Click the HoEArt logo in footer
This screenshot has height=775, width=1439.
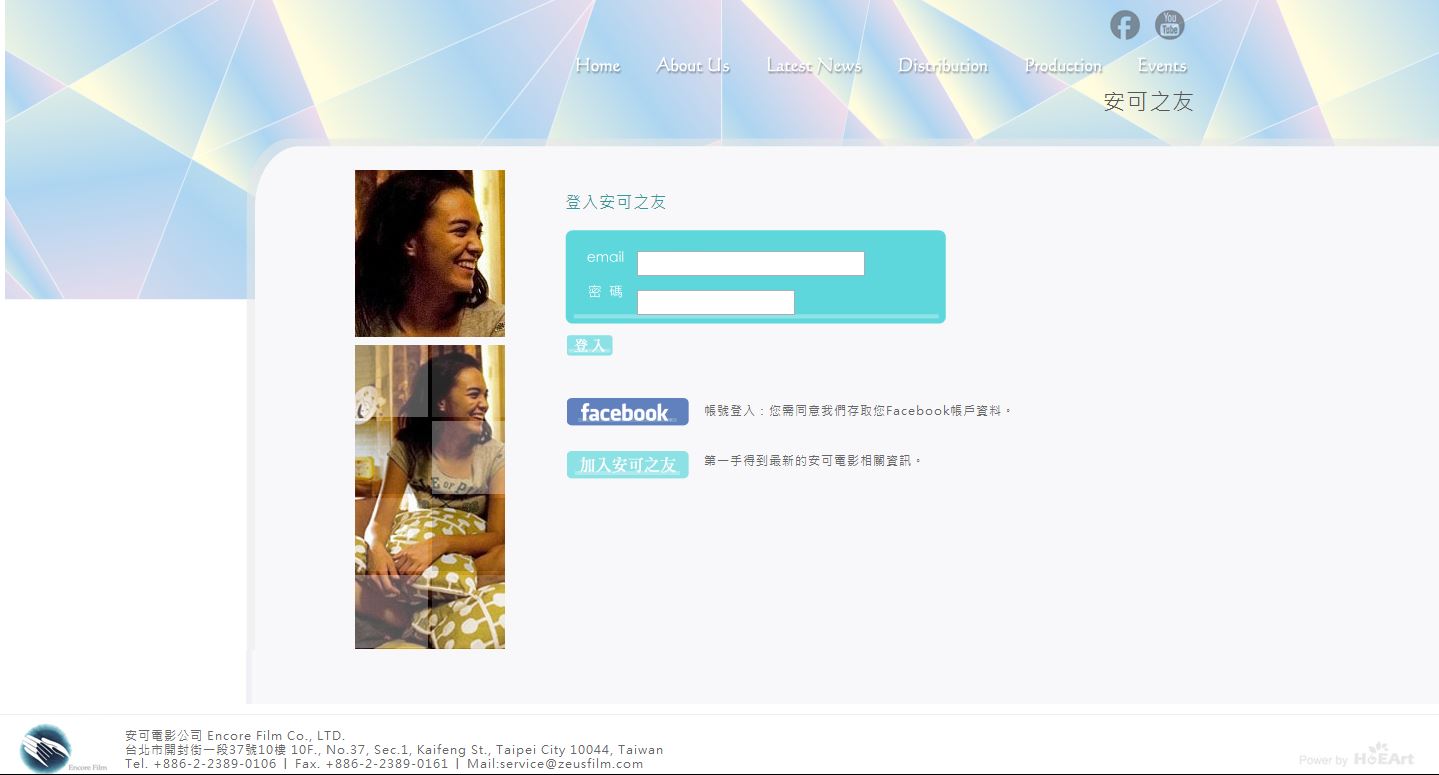(x=1384, y=756)
